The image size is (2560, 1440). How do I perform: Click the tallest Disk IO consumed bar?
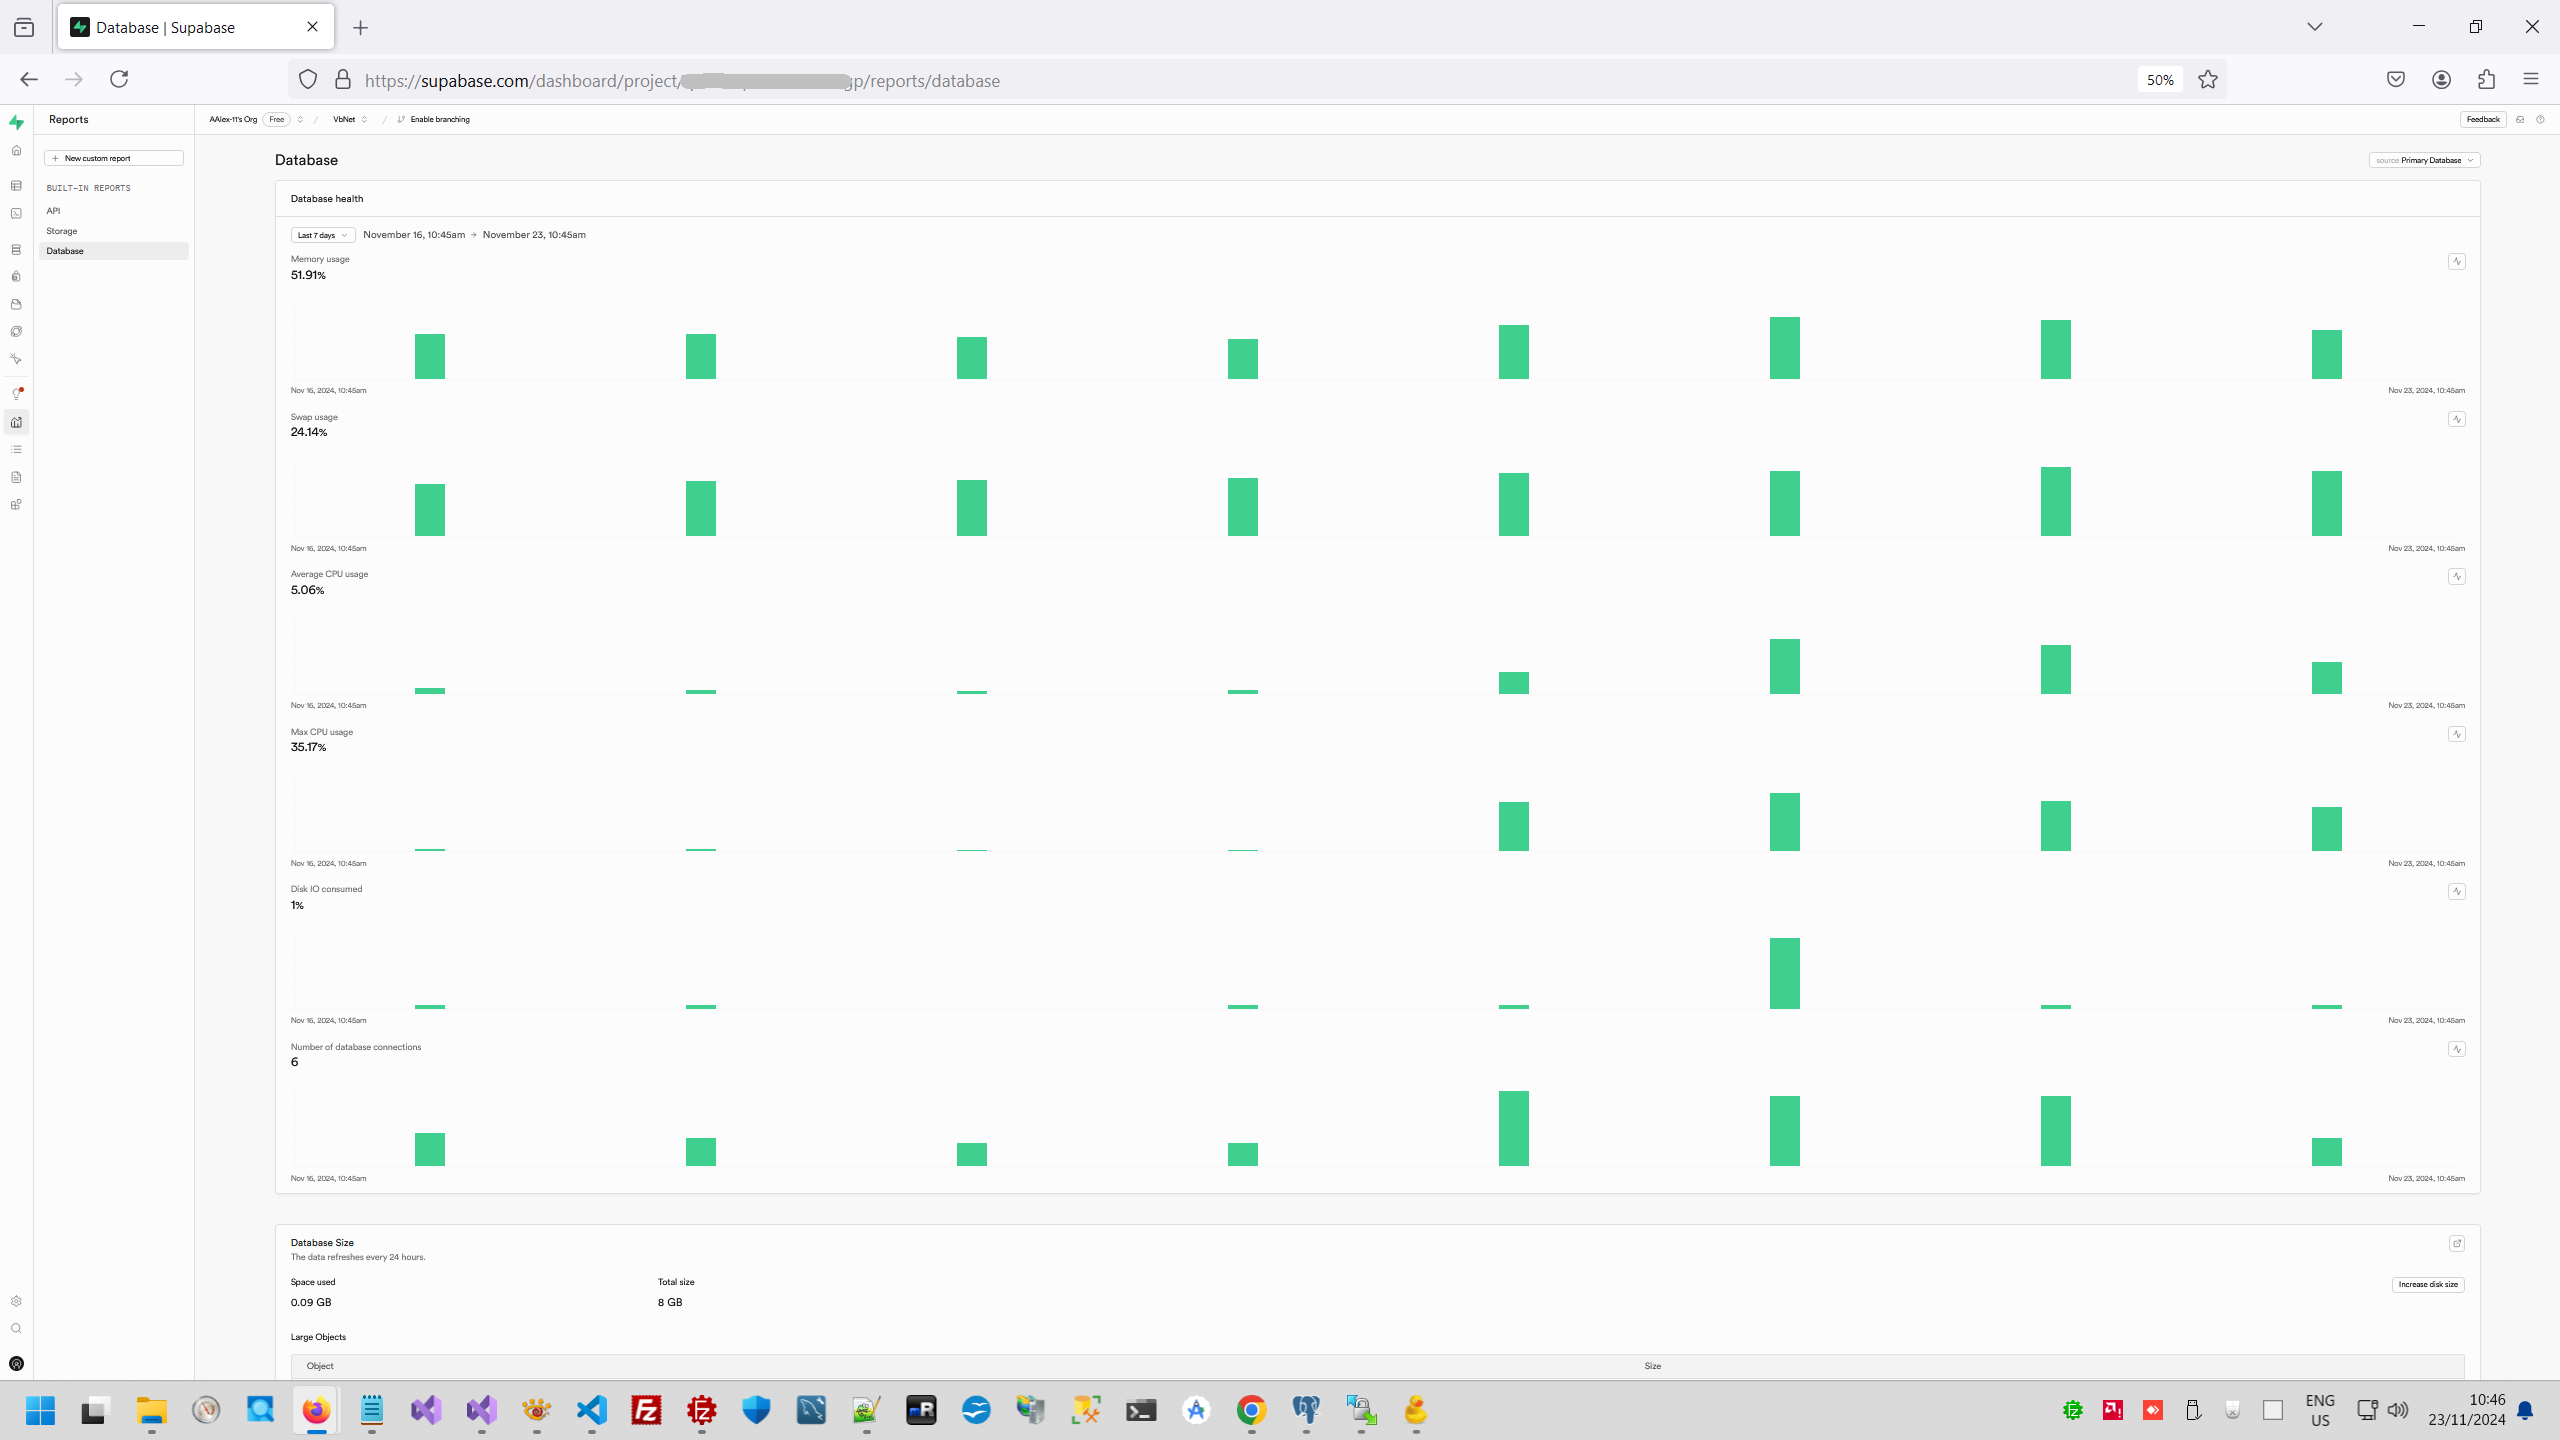click(x=1784, y=973)
